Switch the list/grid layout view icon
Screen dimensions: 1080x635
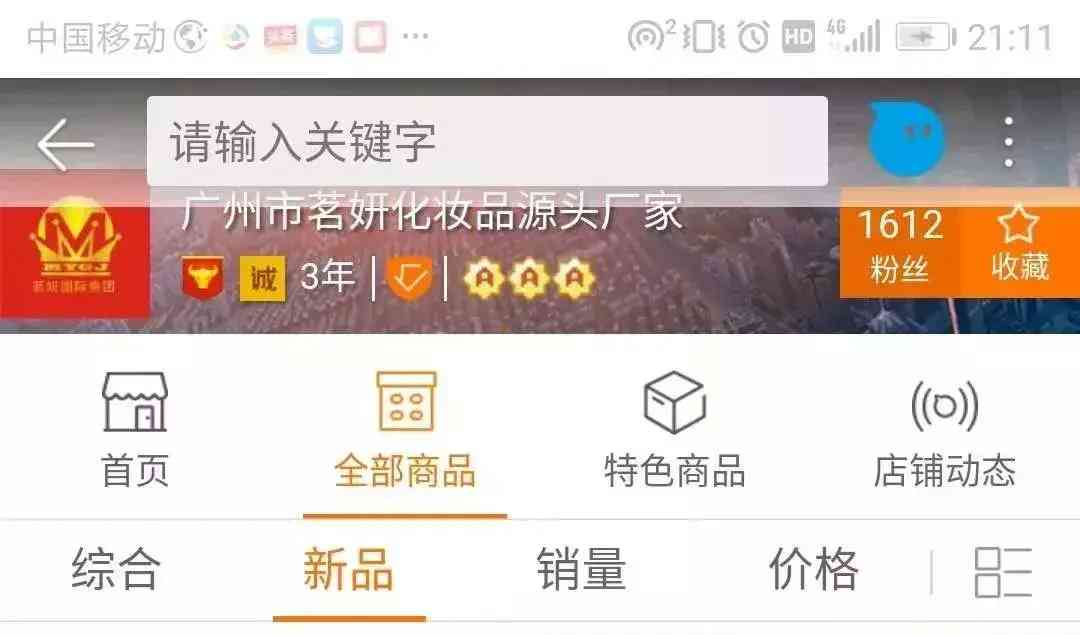[x=1003, y=572]
